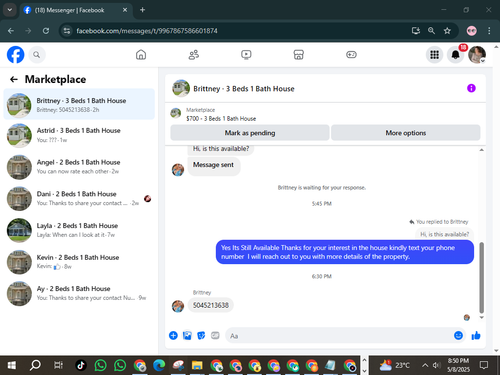
Task: Open Windows taskbar search
Action: coord(35,365)
